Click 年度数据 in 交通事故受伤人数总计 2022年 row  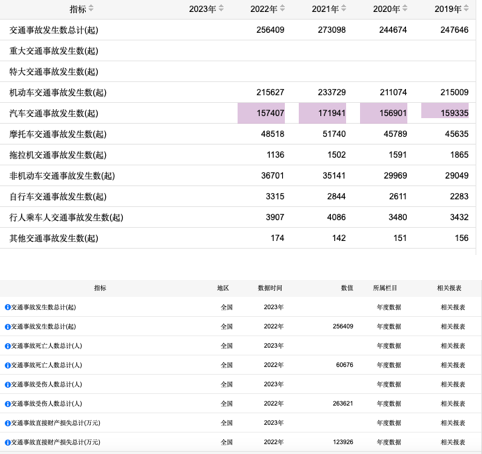pos(389,404)
